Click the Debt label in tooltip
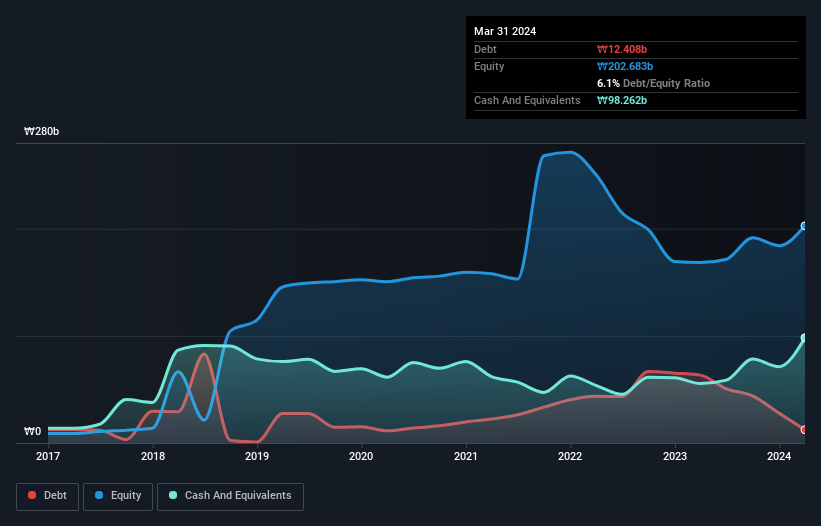821x526 pixels. [485, 49]
